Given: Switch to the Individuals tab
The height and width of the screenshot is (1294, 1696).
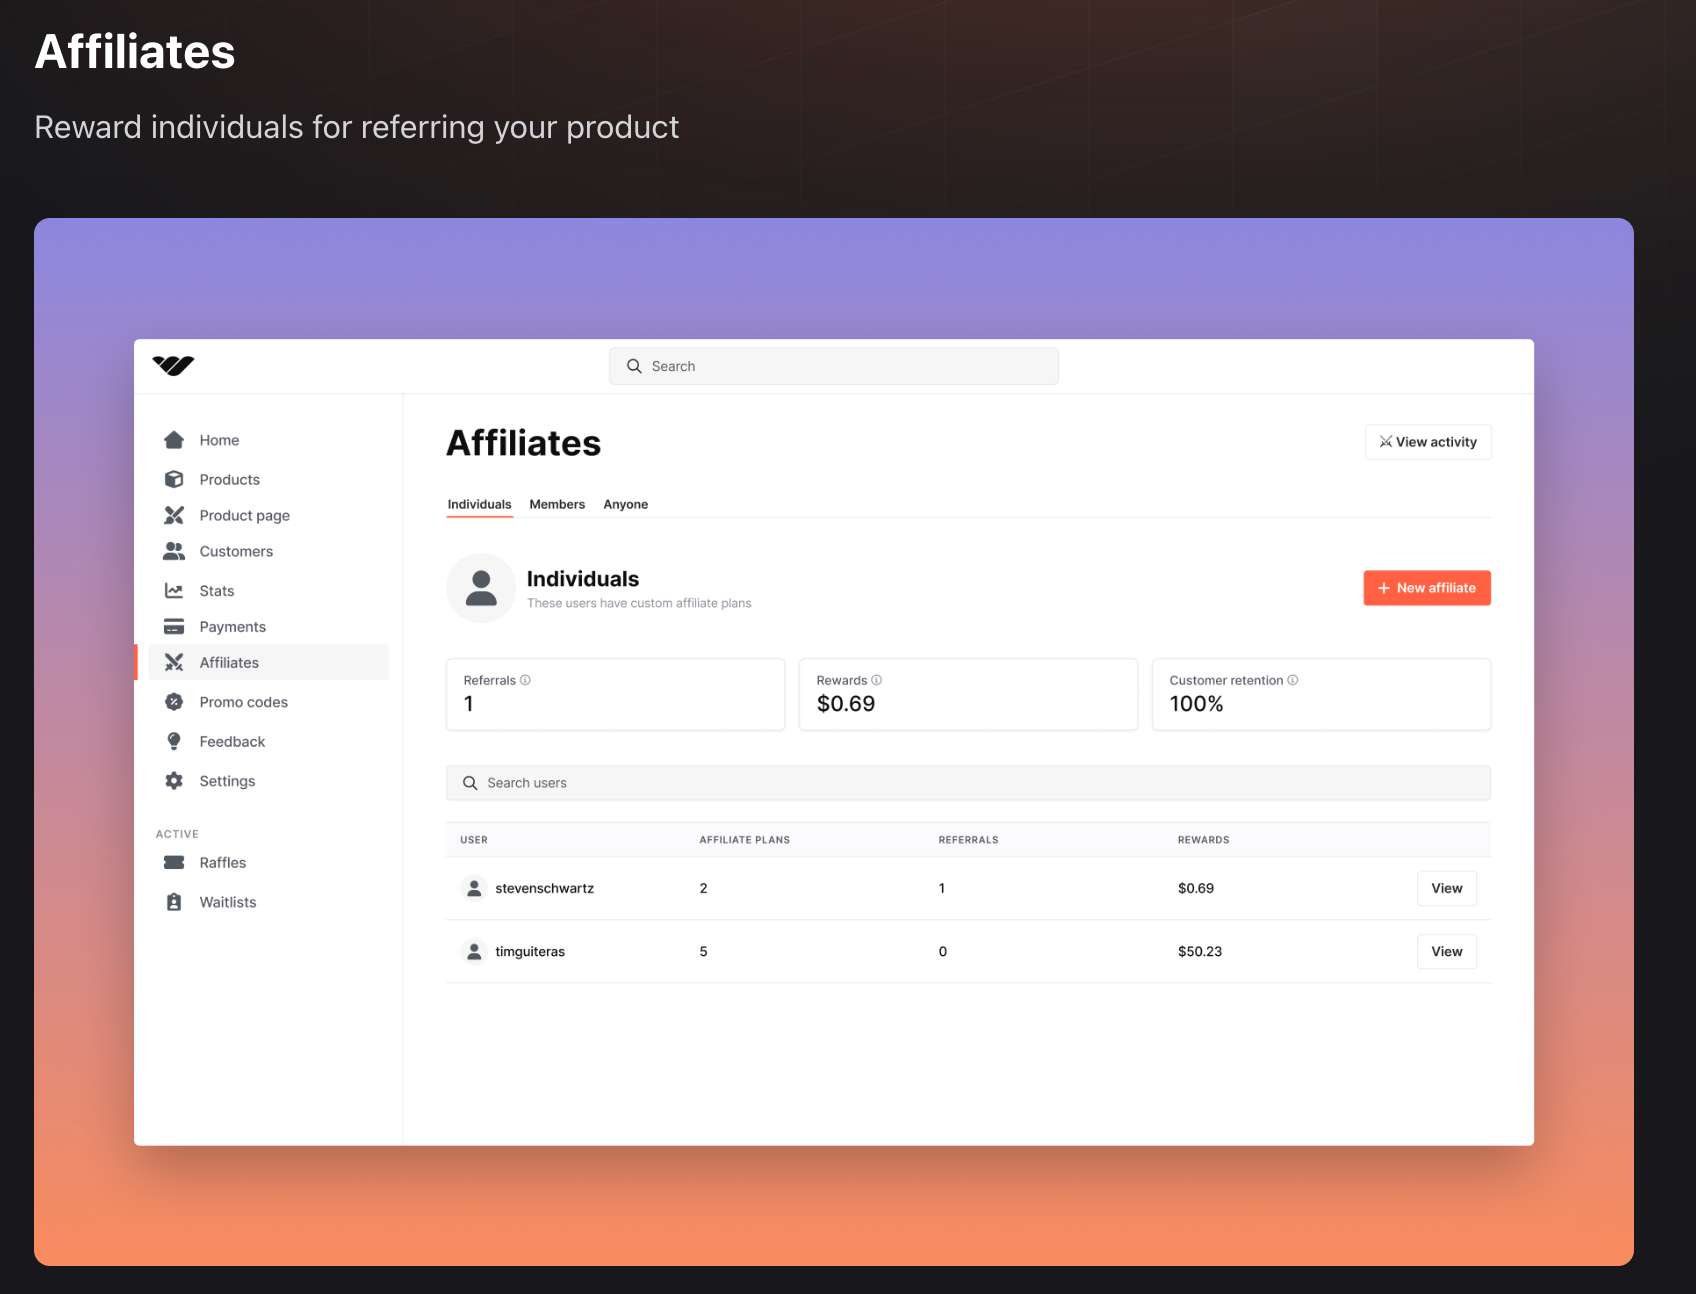Looking at the screenshot, I should [479, 504].
